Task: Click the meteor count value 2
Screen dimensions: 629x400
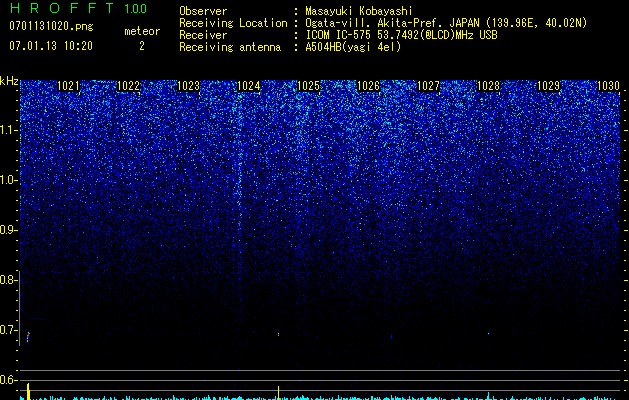Action: 142,46
